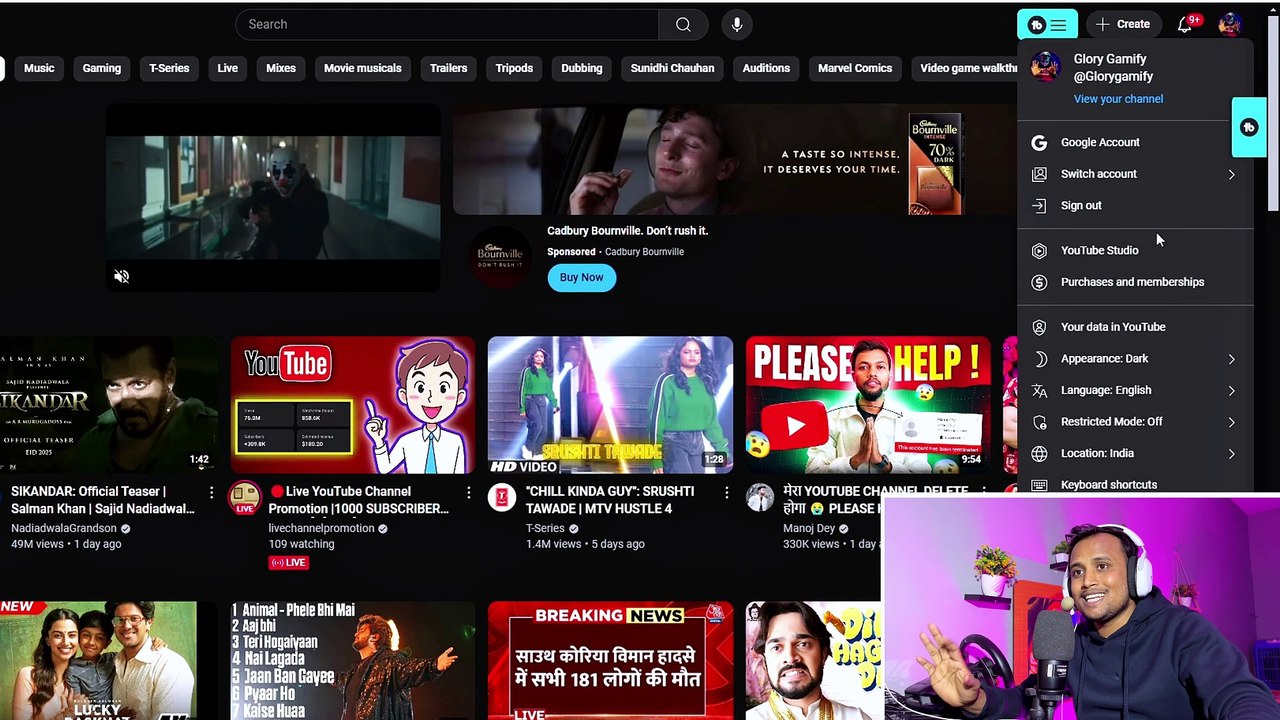Viewport: 1280px width, 720px height.
Task: Open Google Account menu entry
Action: point(1135,142)
